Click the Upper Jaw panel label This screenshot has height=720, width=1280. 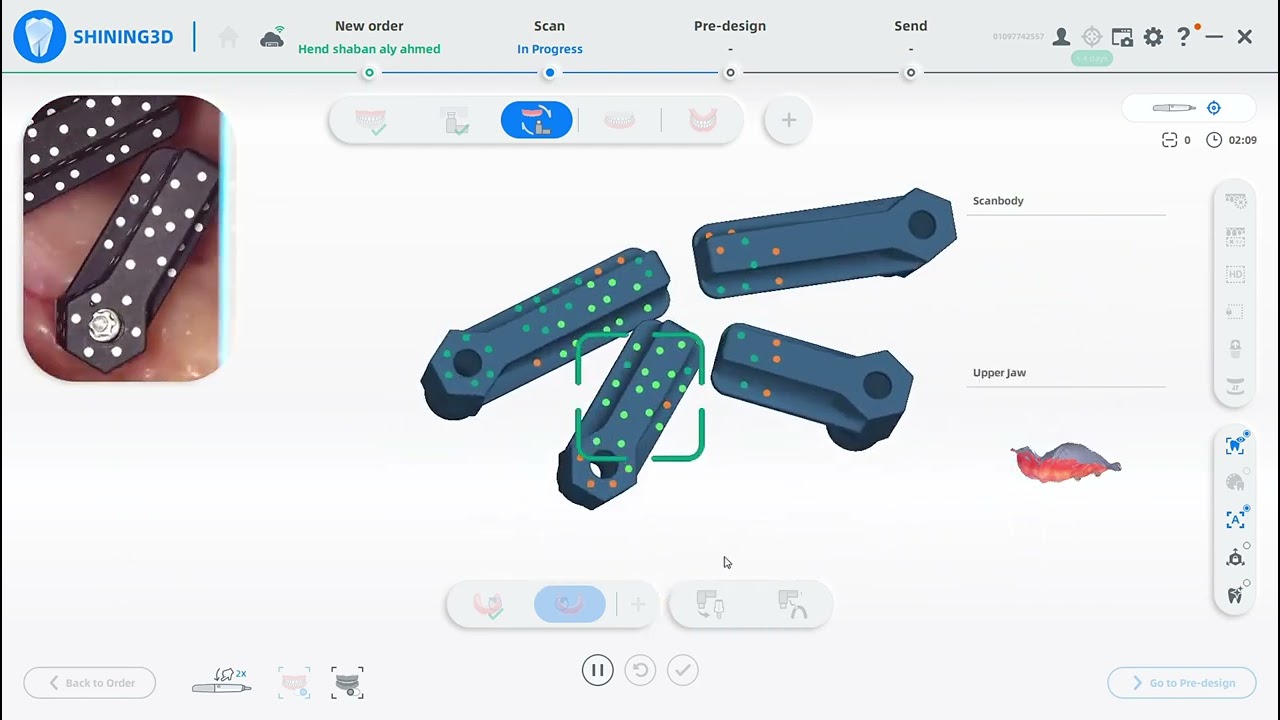(x=999, y=373)
